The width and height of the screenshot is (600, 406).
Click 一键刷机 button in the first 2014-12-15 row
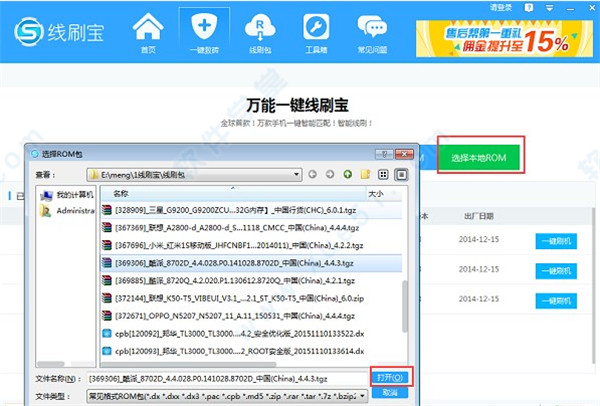(x=556, y=241)
